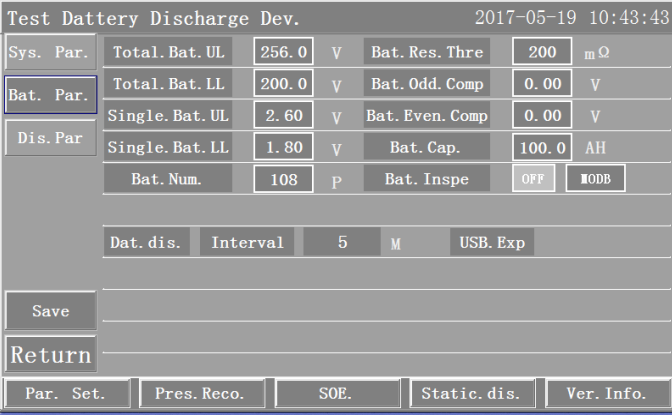This screenshot has width=672, height=416.
Task: Change the Single.Bat.LL value 1.80
Action: point(283,148)
